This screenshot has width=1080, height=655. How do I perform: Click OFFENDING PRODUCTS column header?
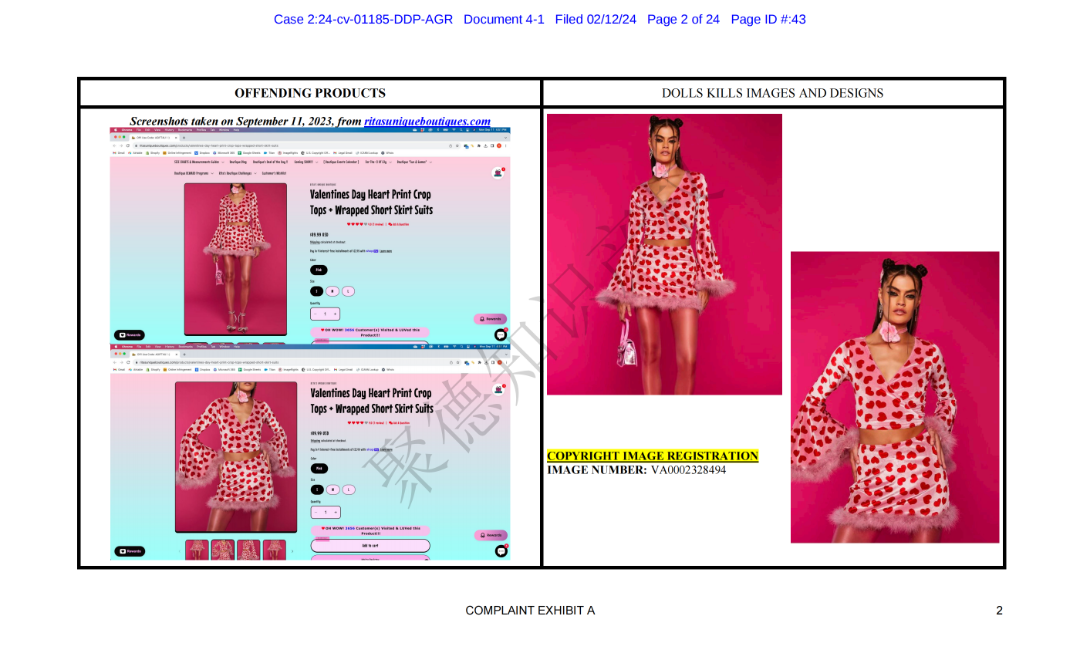click(310, 93)
